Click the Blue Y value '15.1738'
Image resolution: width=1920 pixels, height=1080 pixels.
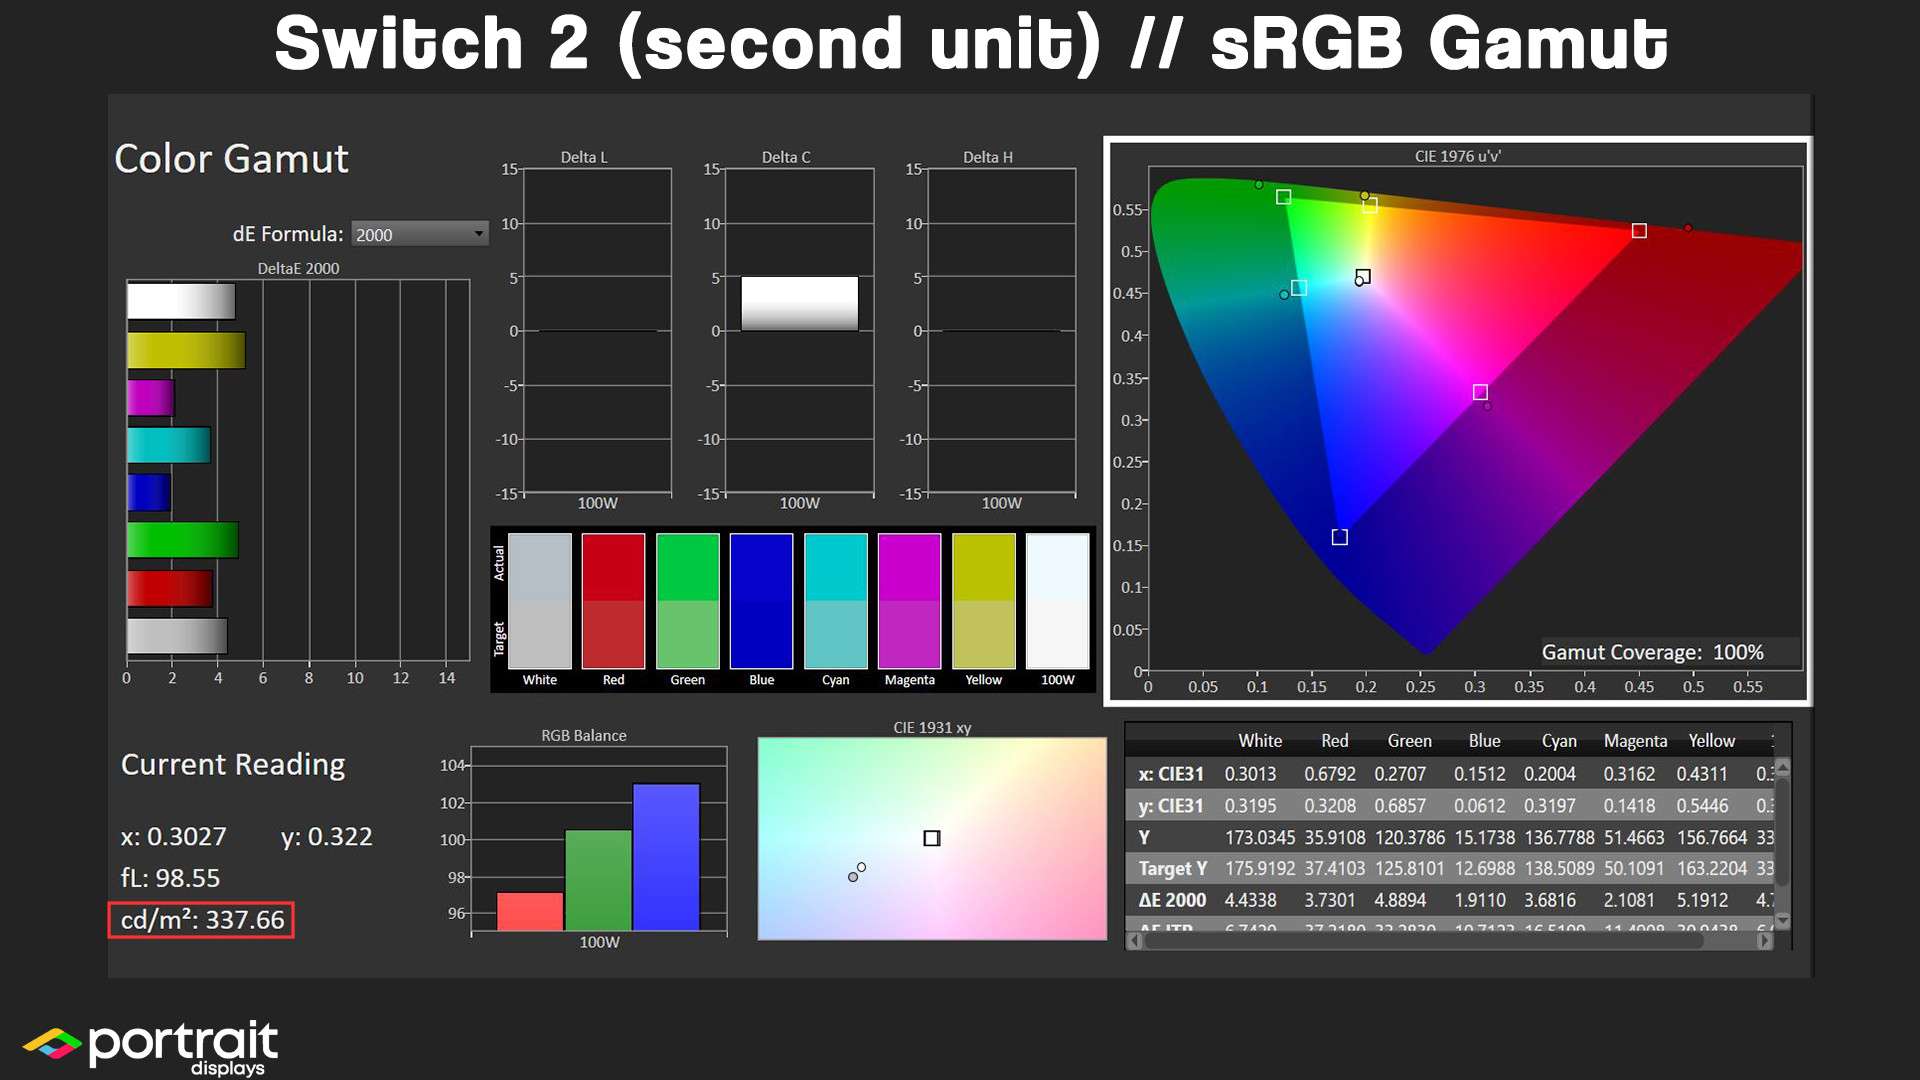1485,837
